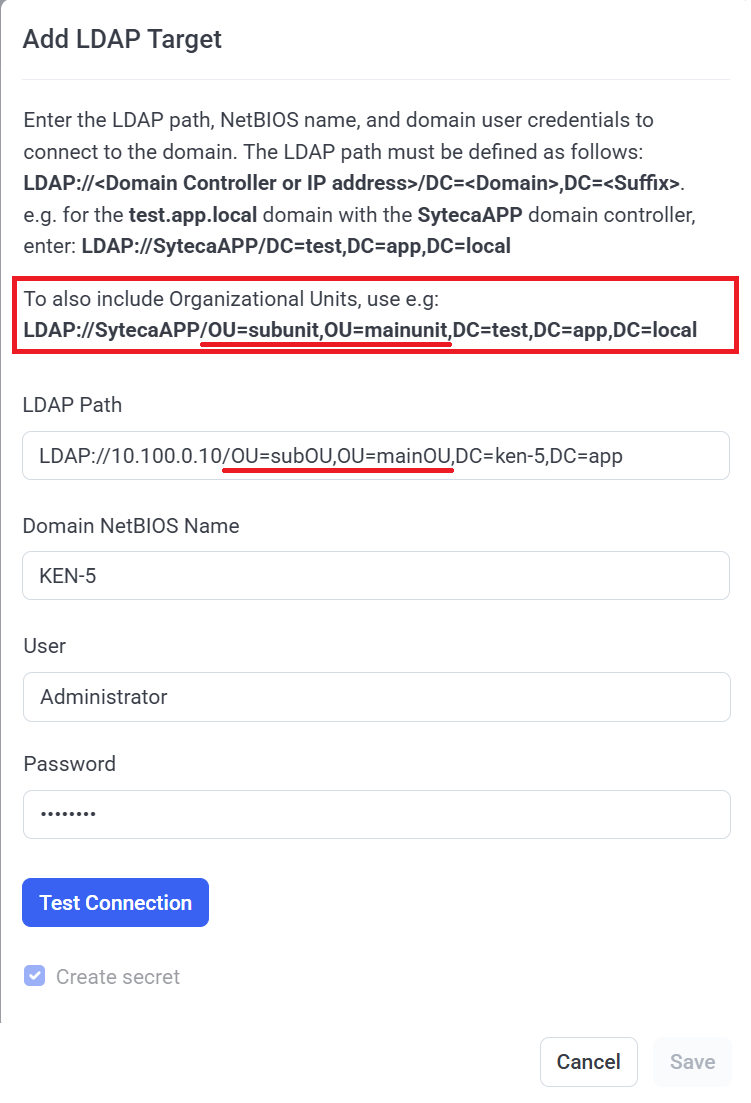Screen dimensions: 751x1103
Task: Click the LDAP Path input field
Action: coord(375,456)
